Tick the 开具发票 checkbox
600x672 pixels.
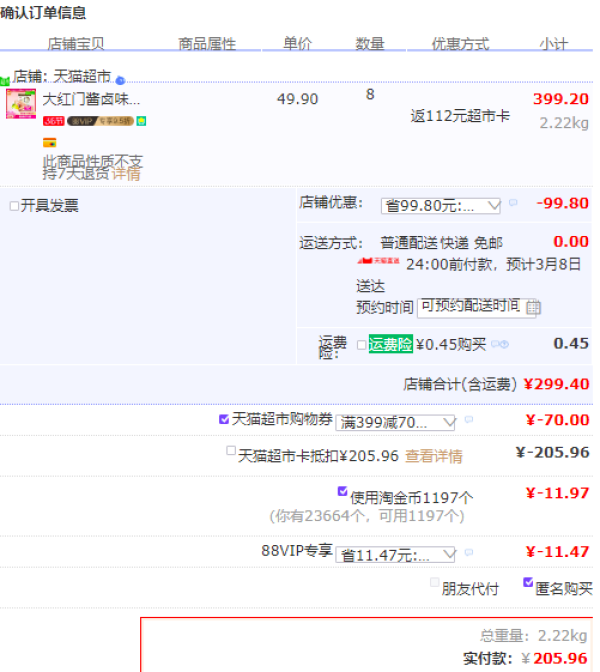point(14,206)
